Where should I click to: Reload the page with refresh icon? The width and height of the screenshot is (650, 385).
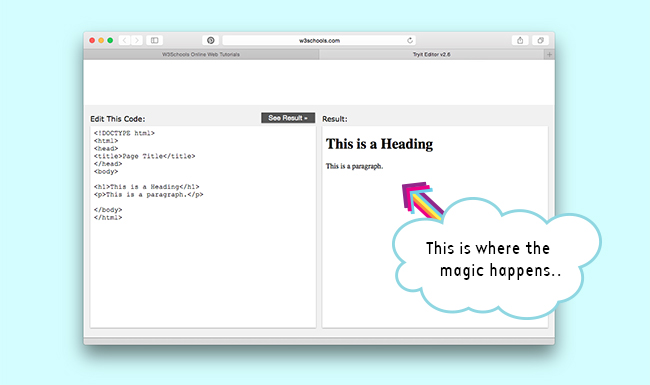410,40
